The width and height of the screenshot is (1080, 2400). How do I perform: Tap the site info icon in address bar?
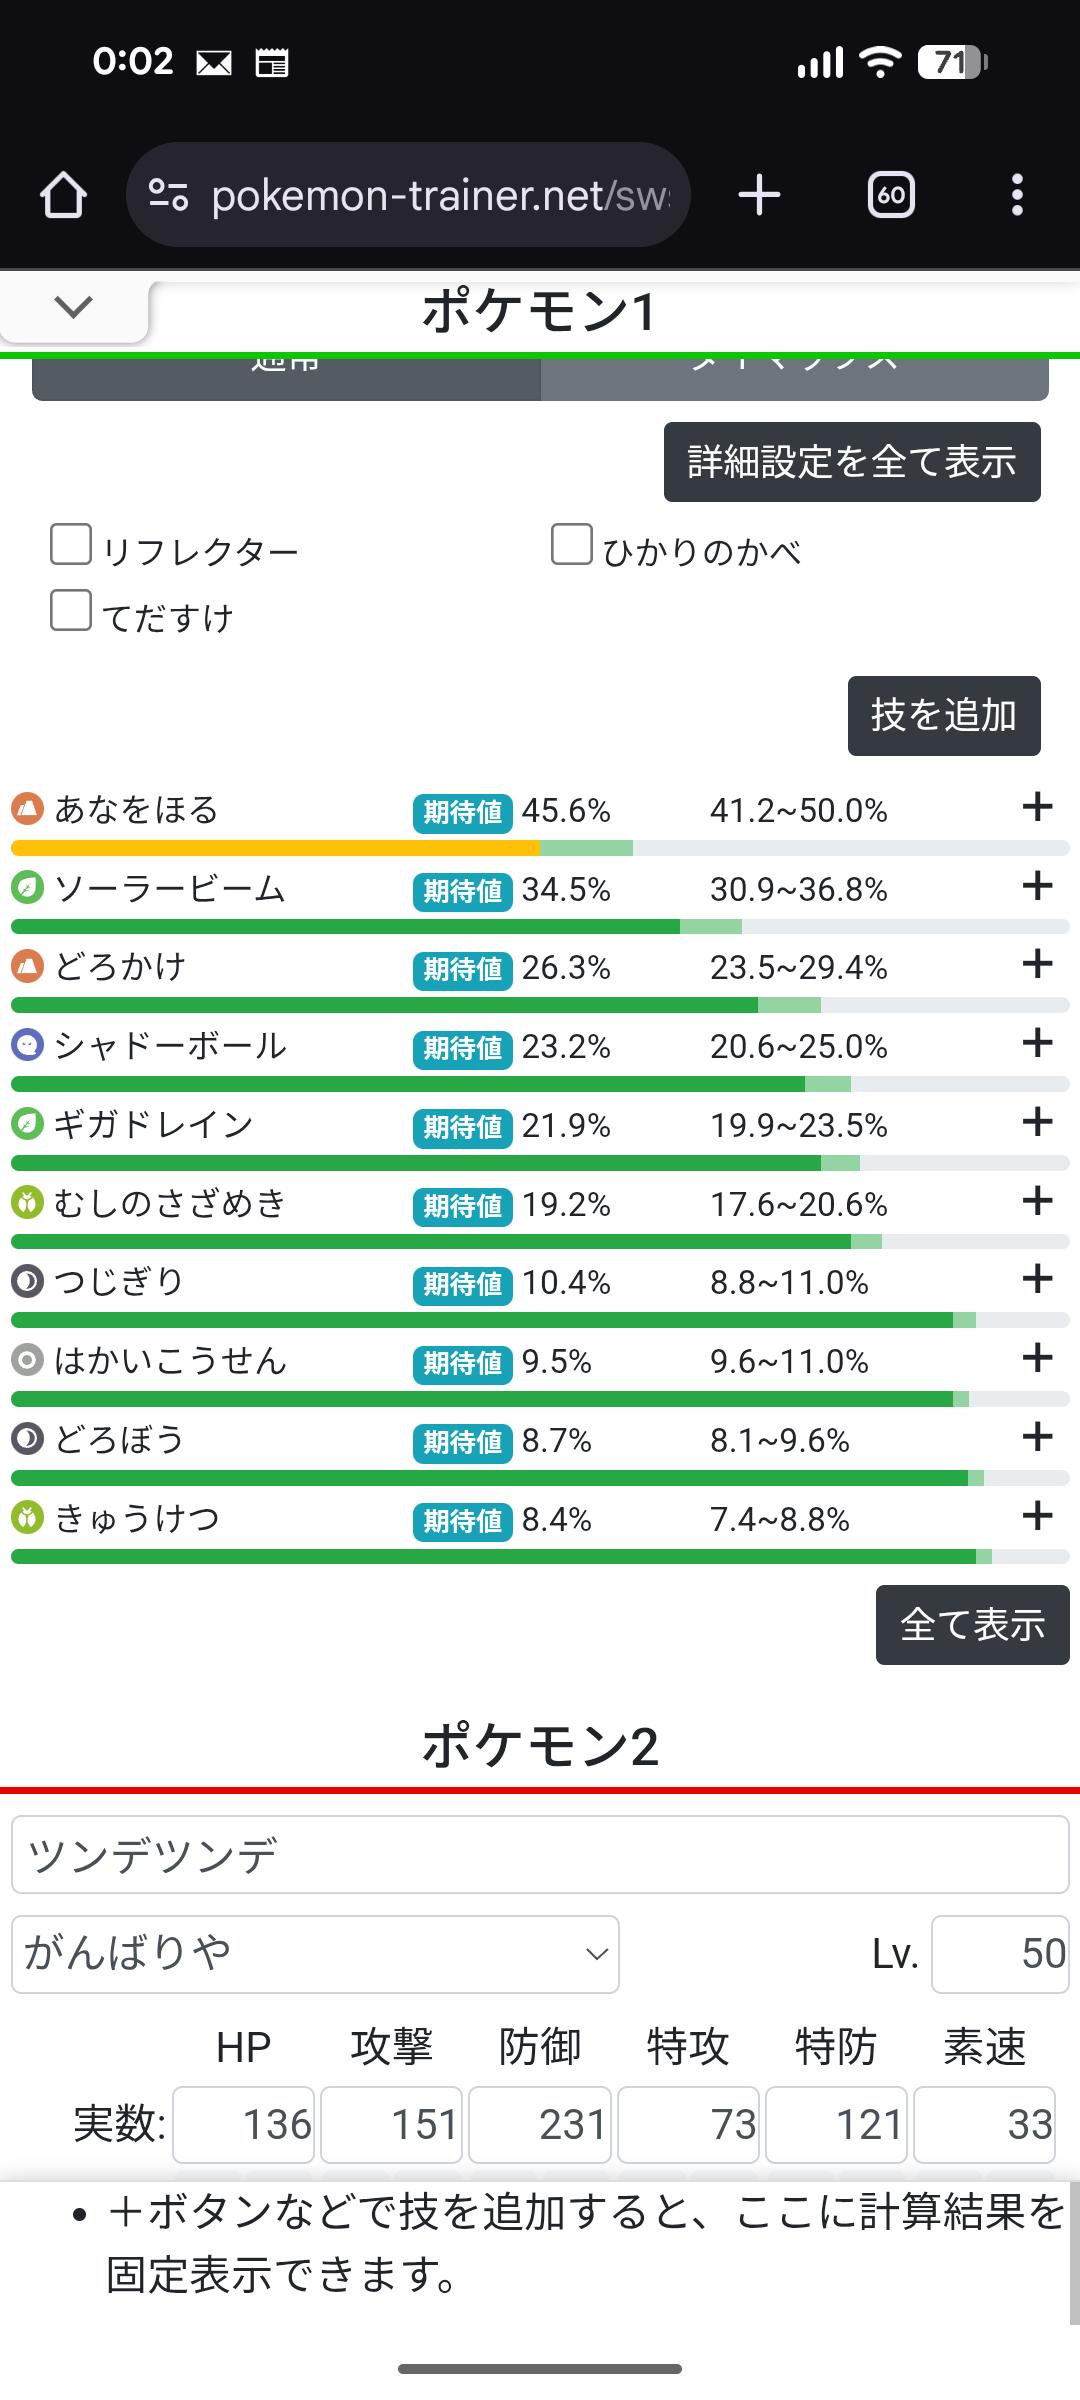pos(168,195)
